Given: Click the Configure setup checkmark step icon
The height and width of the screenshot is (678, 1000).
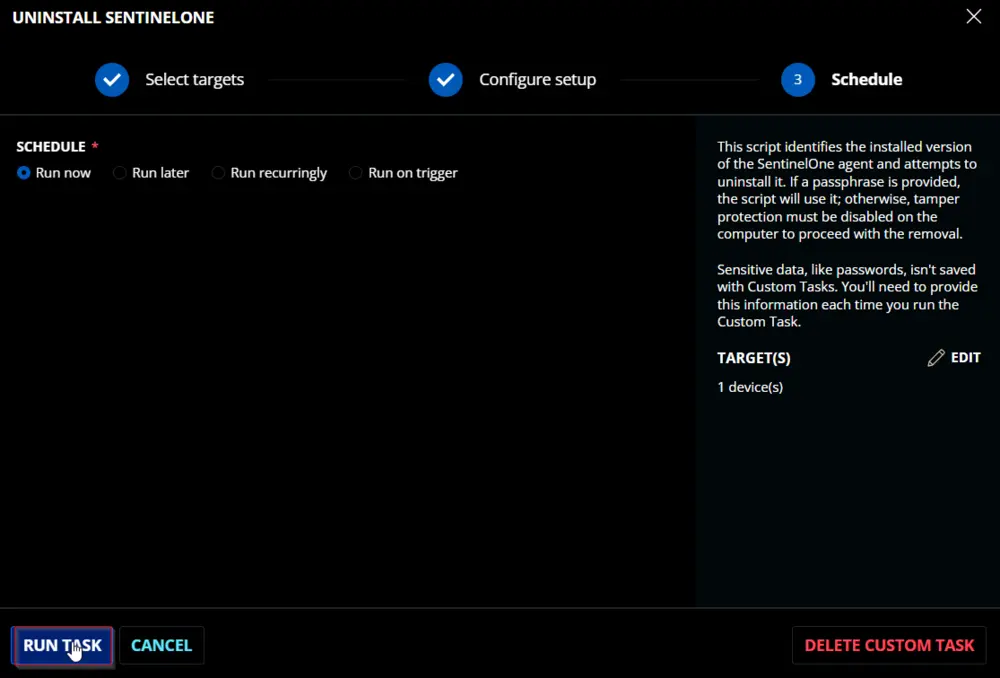Looking at the screenshot, I should (x=446, y=80).
